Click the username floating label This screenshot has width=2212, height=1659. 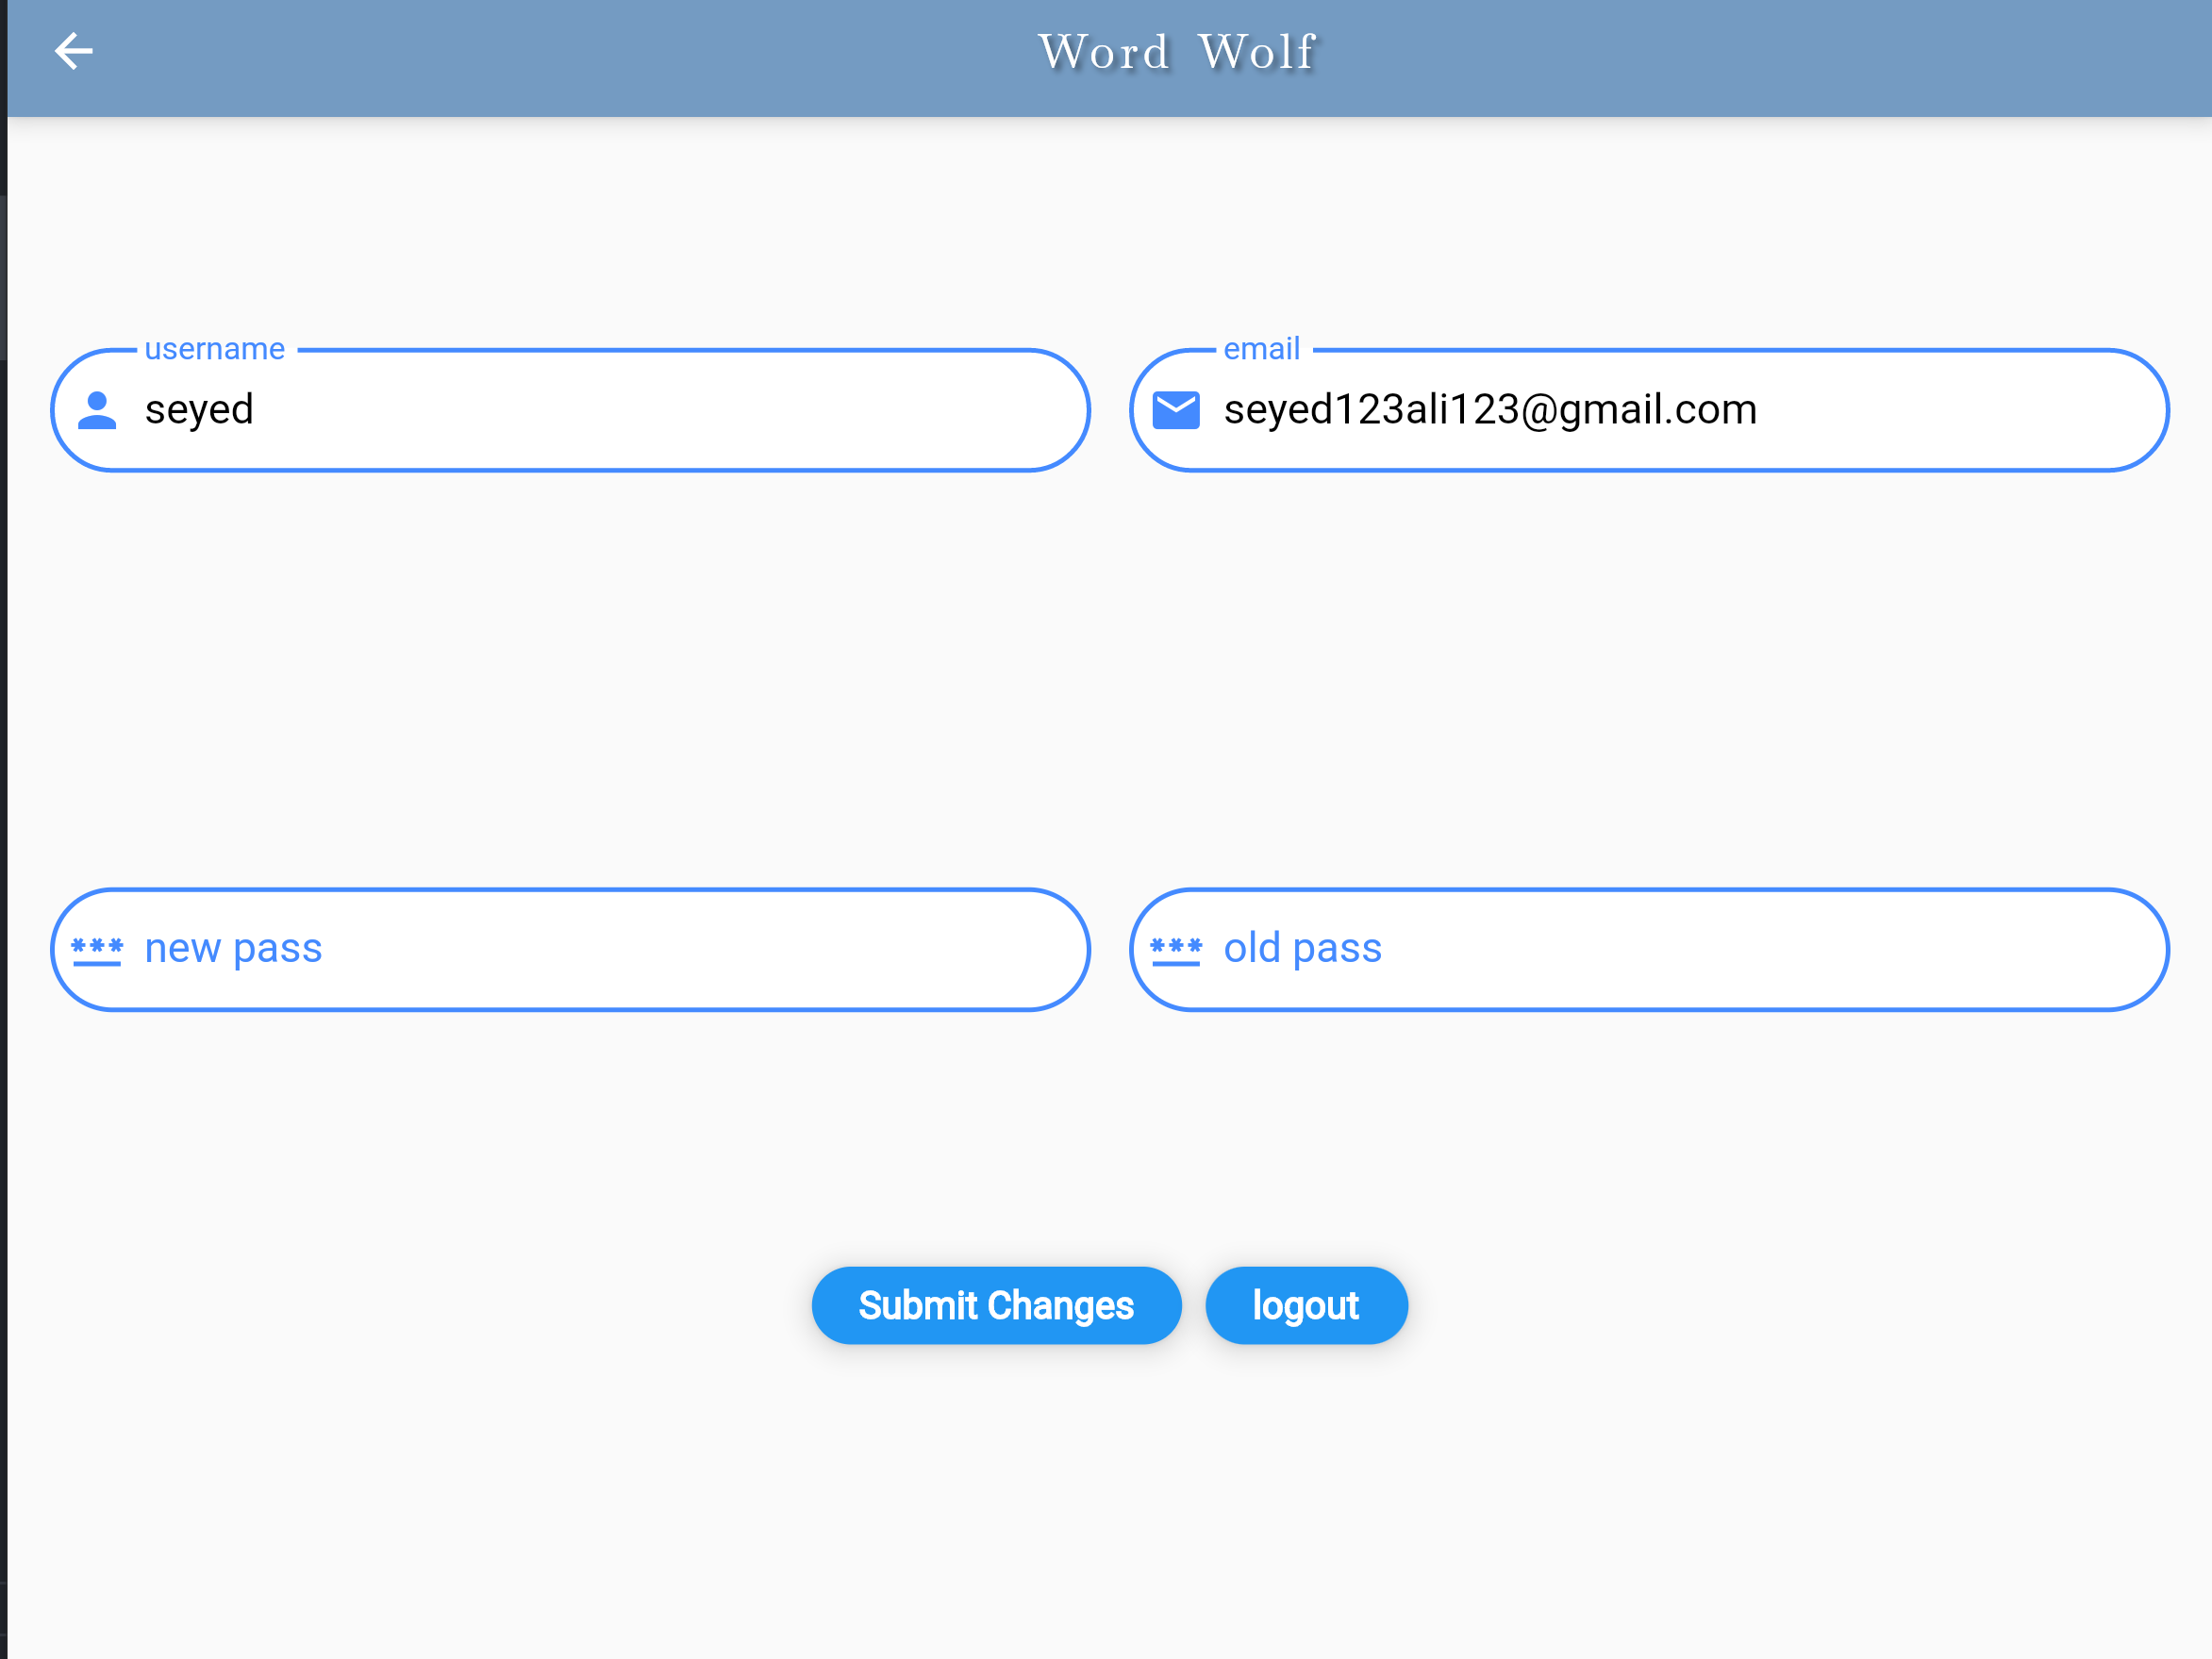click(x=215, y=348)
